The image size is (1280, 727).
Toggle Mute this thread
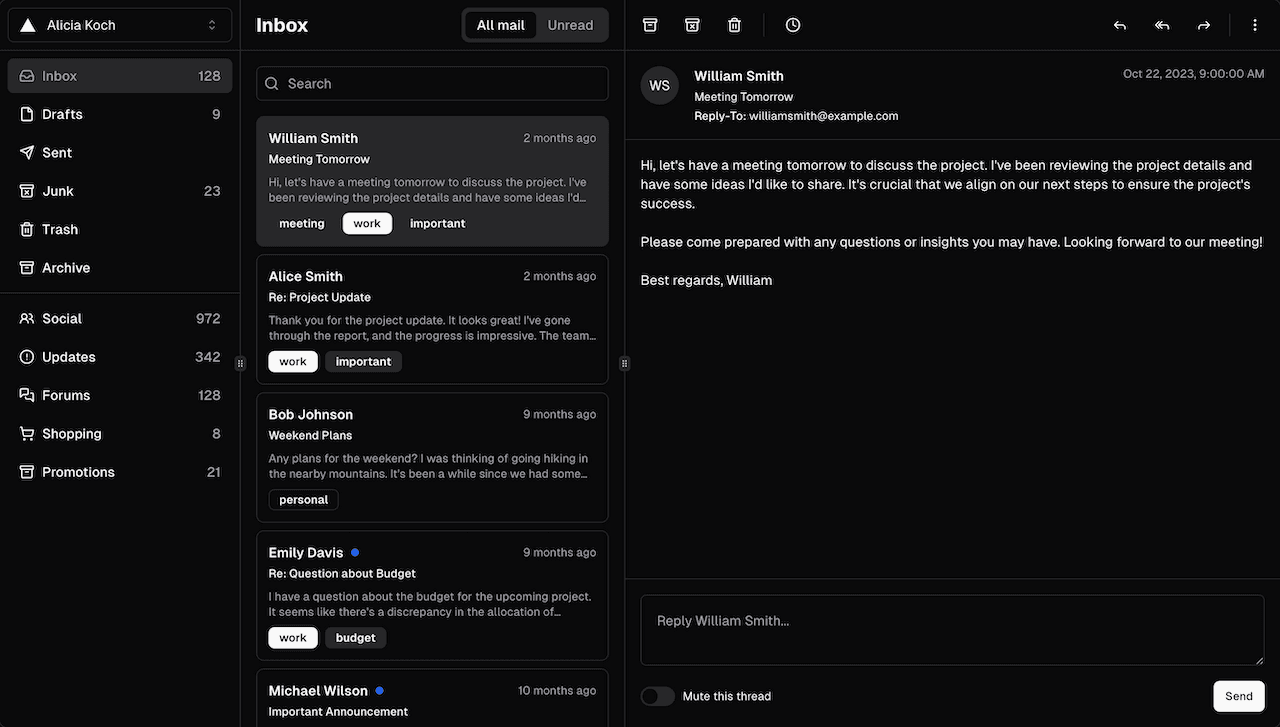pos(657,695)
